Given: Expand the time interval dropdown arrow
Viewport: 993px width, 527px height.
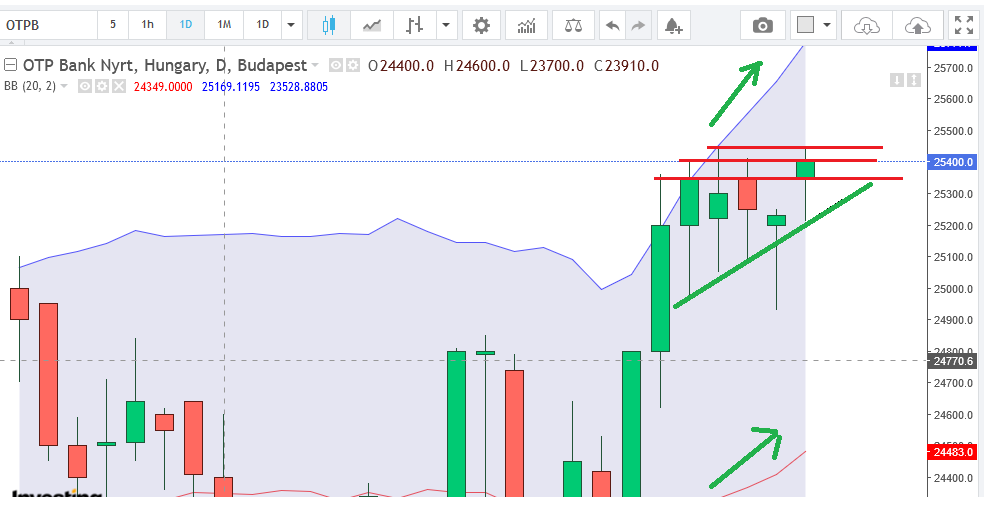Looking at the screenshot, I should [290, 25].
